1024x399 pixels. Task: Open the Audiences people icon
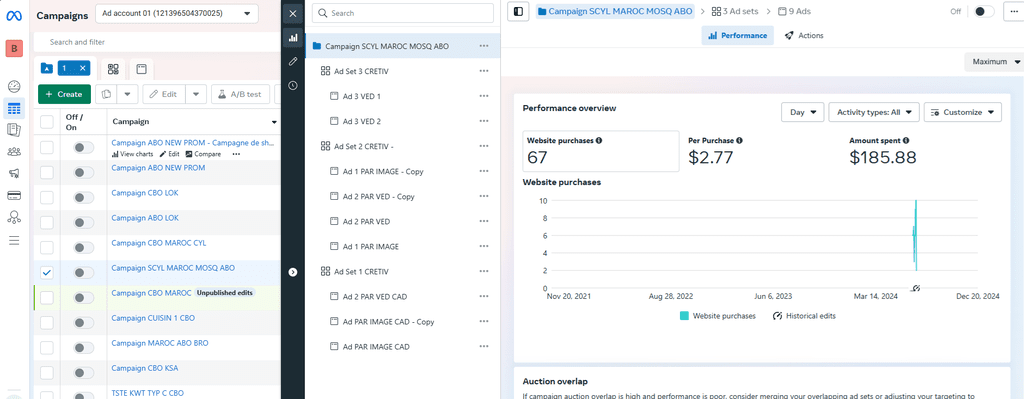click(x=14, y=152)
